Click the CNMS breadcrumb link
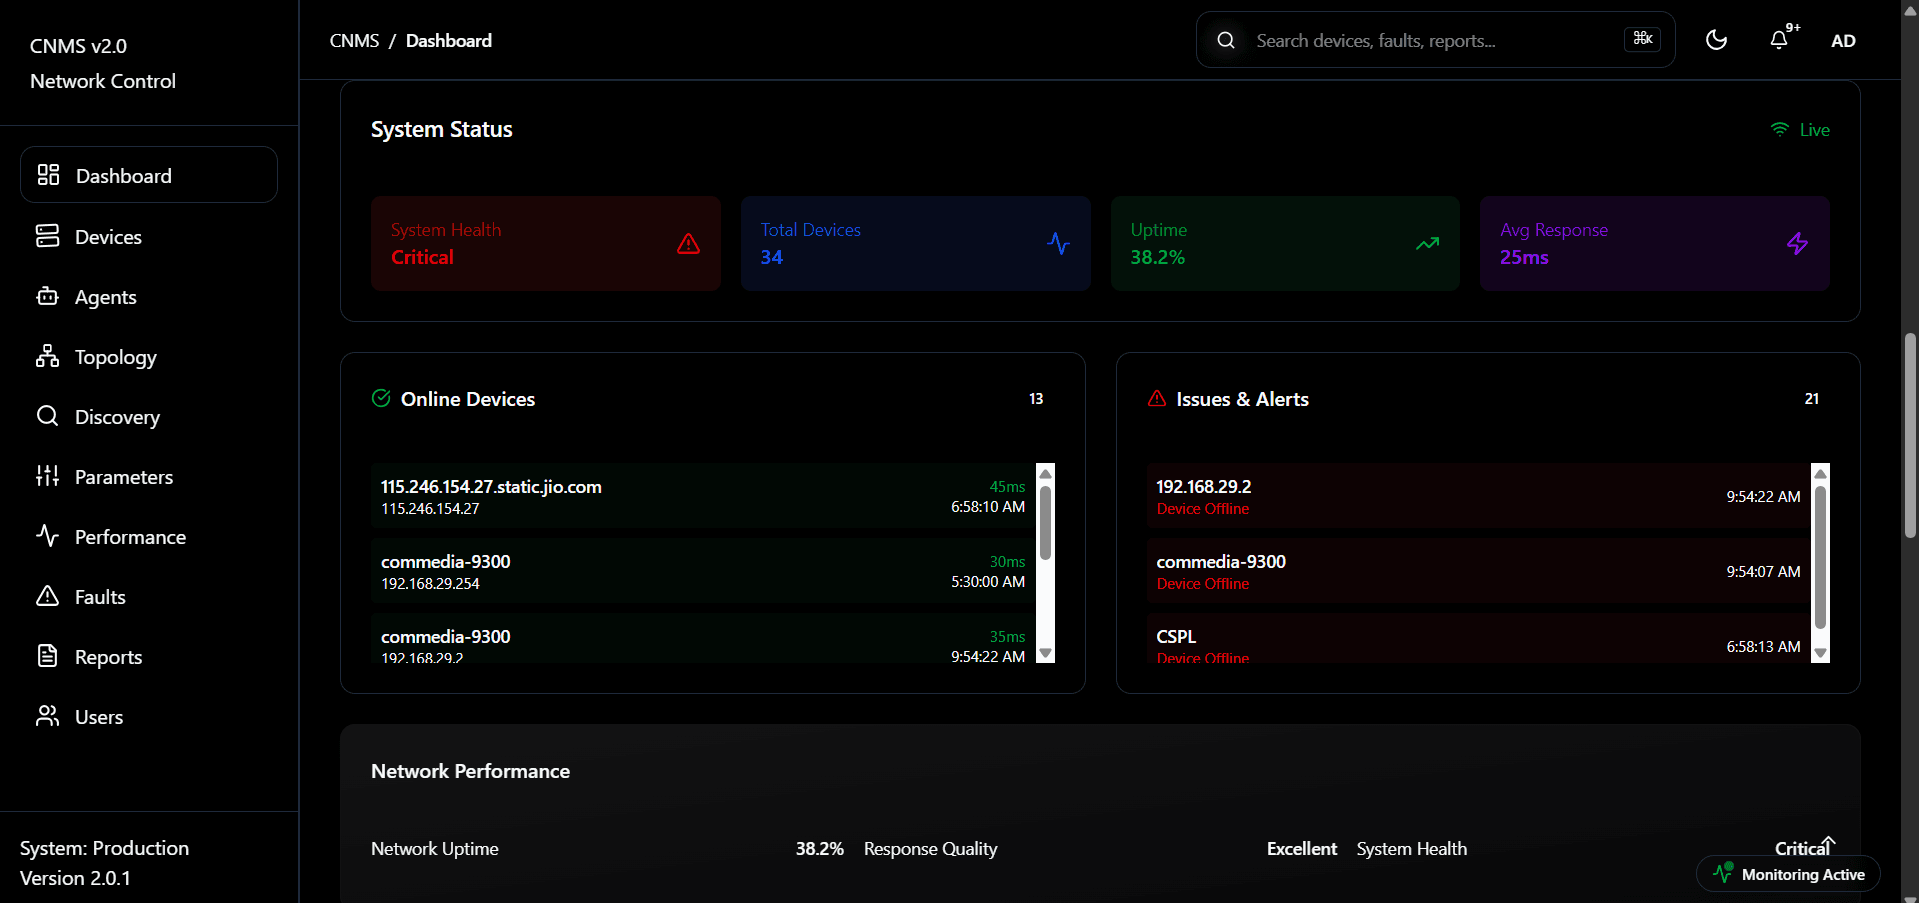1919x903 pixels. [354, 41]
